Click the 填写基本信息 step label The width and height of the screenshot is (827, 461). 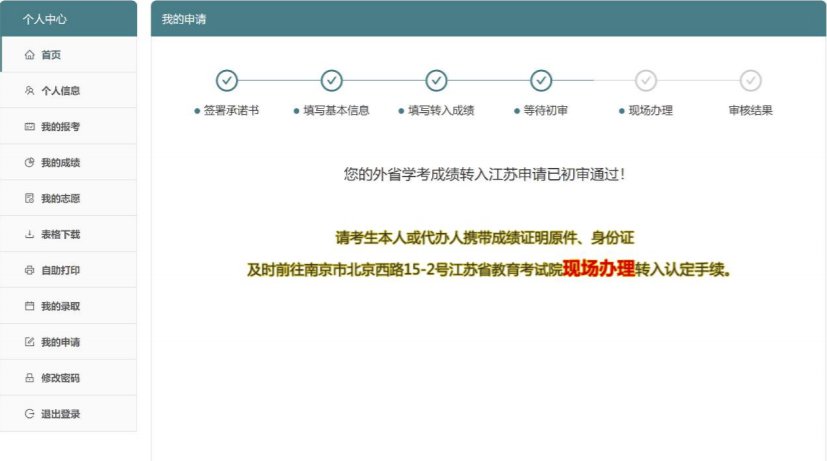336,110
